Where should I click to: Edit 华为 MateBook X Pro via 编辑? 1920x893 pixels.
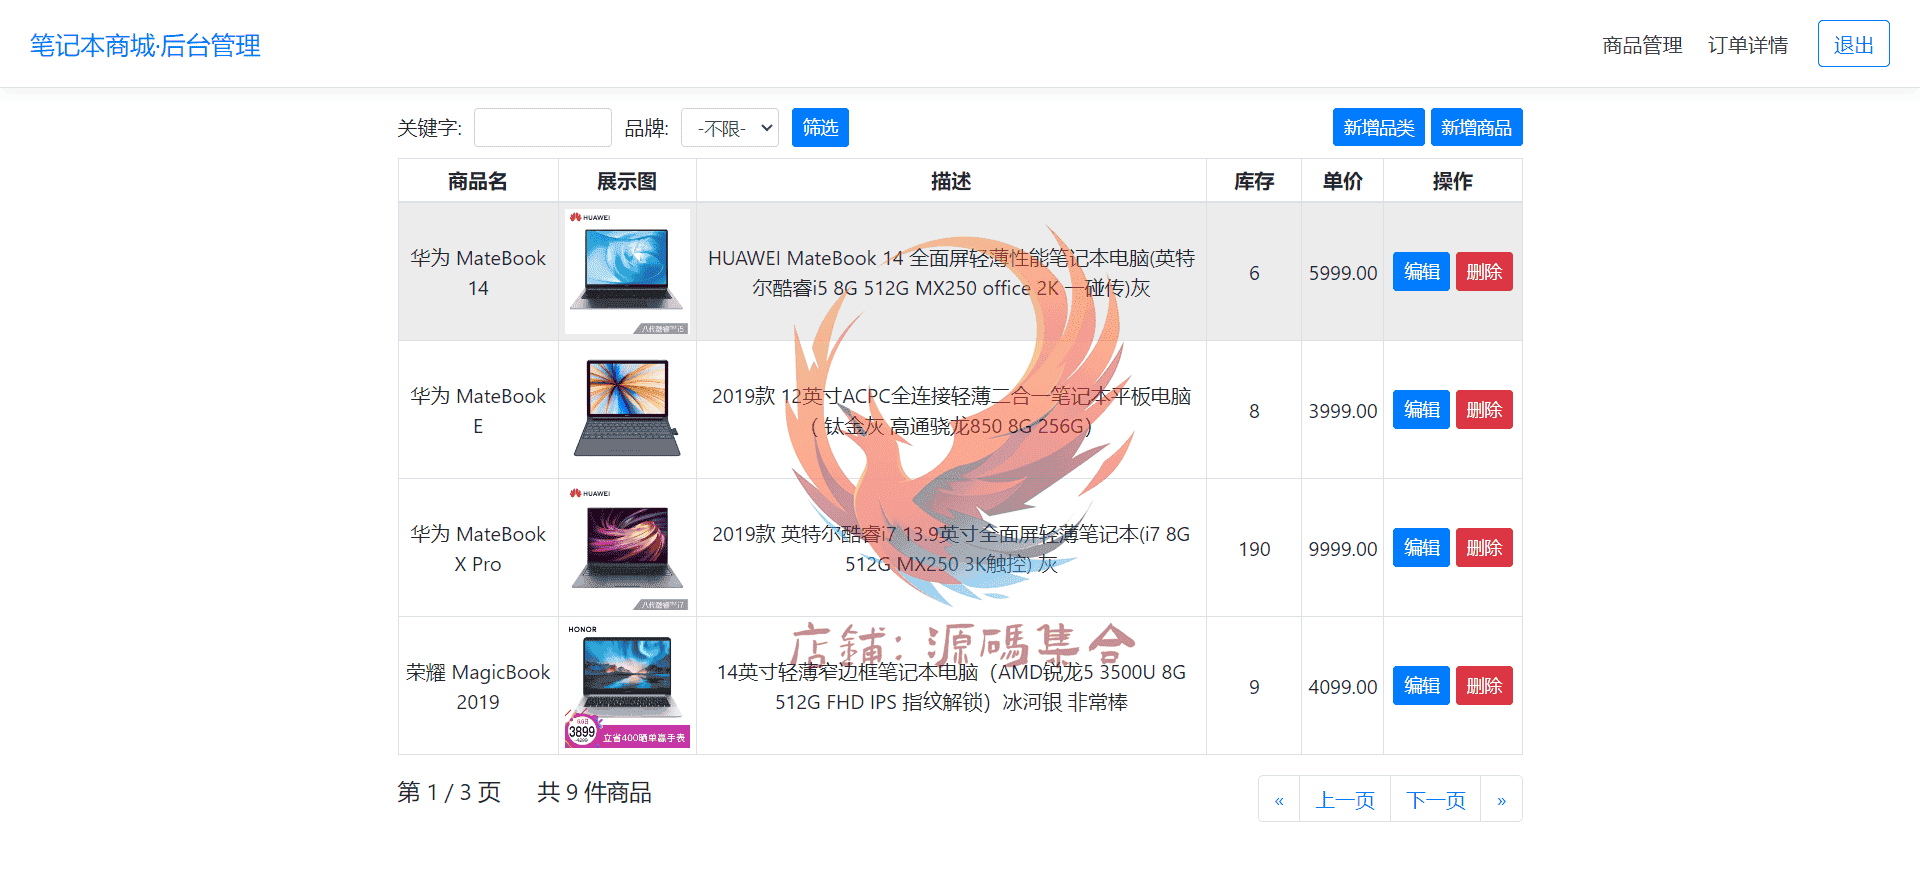[x=1421, y=548]
